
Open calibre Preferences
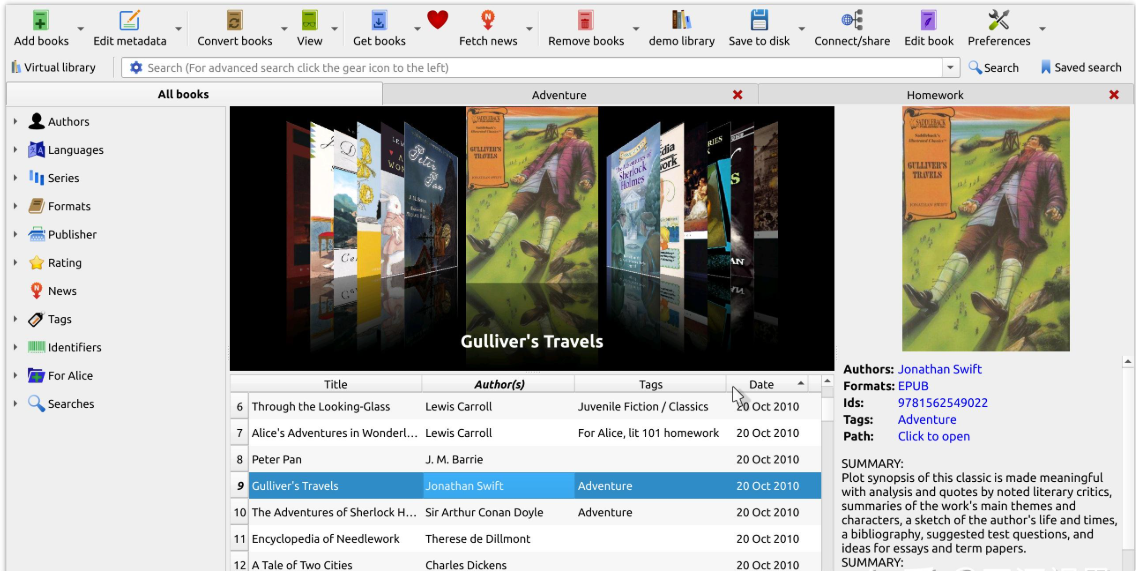tap(998, 28)
